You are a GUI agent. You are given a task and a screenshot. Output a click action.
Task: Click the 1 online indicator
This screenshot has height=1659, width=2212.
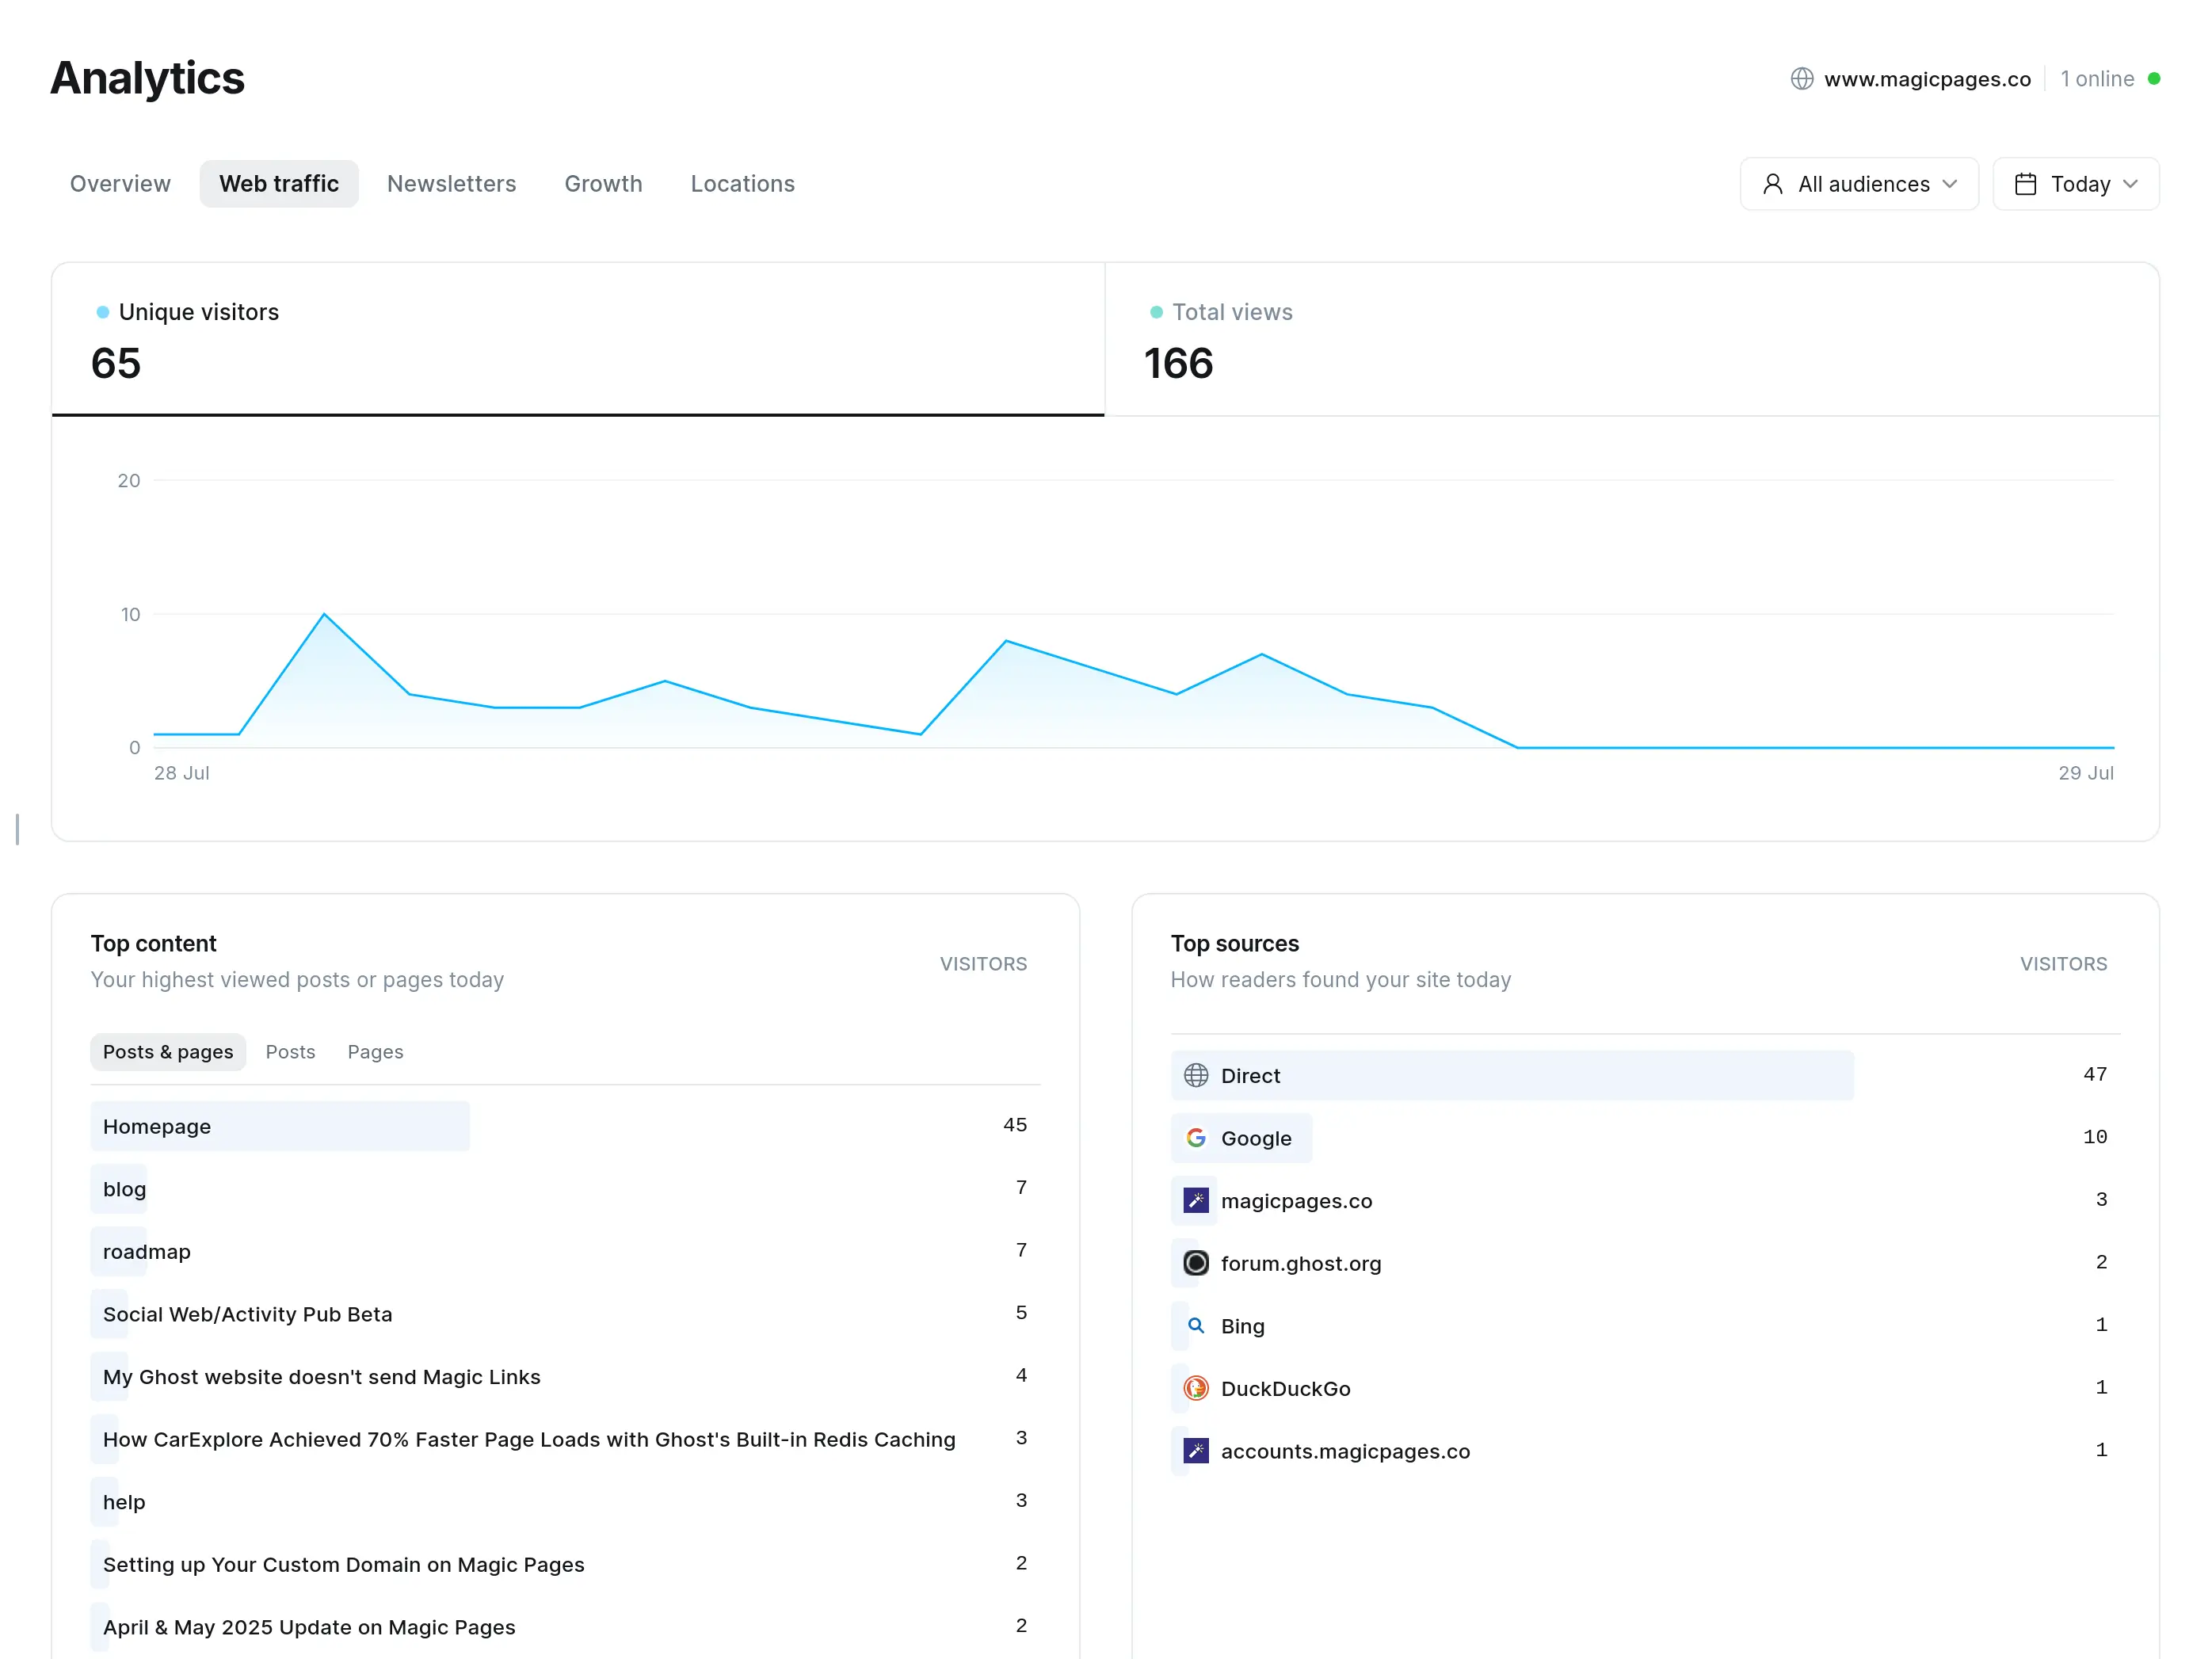(x=2097, y=79)
